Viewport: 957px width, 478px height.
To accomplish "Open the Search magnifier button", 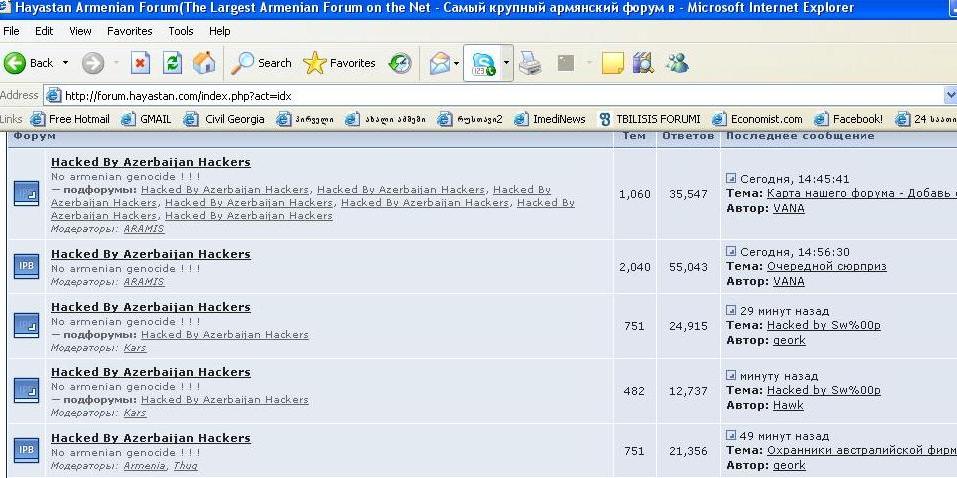I will 261,63.
